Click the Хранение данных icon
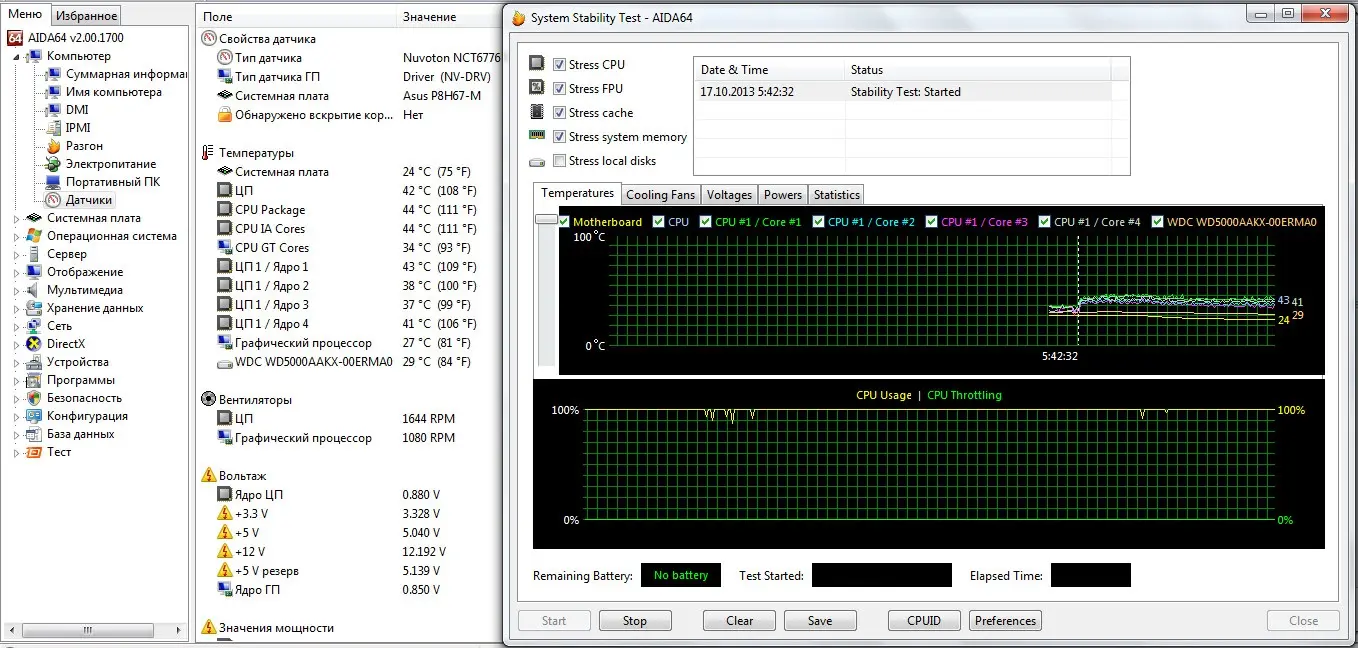The height and width of the screenshot is (648, 1358). (34, 308)
